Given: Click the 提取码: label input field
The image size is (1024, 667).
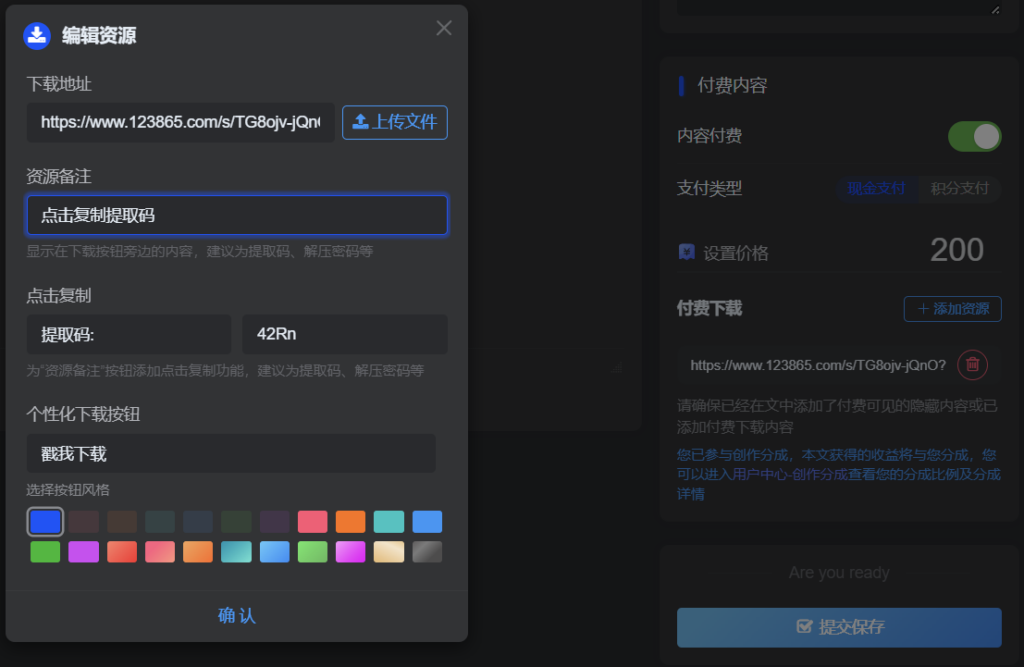Looking at the screenshot, I should (x=128, y=334).
